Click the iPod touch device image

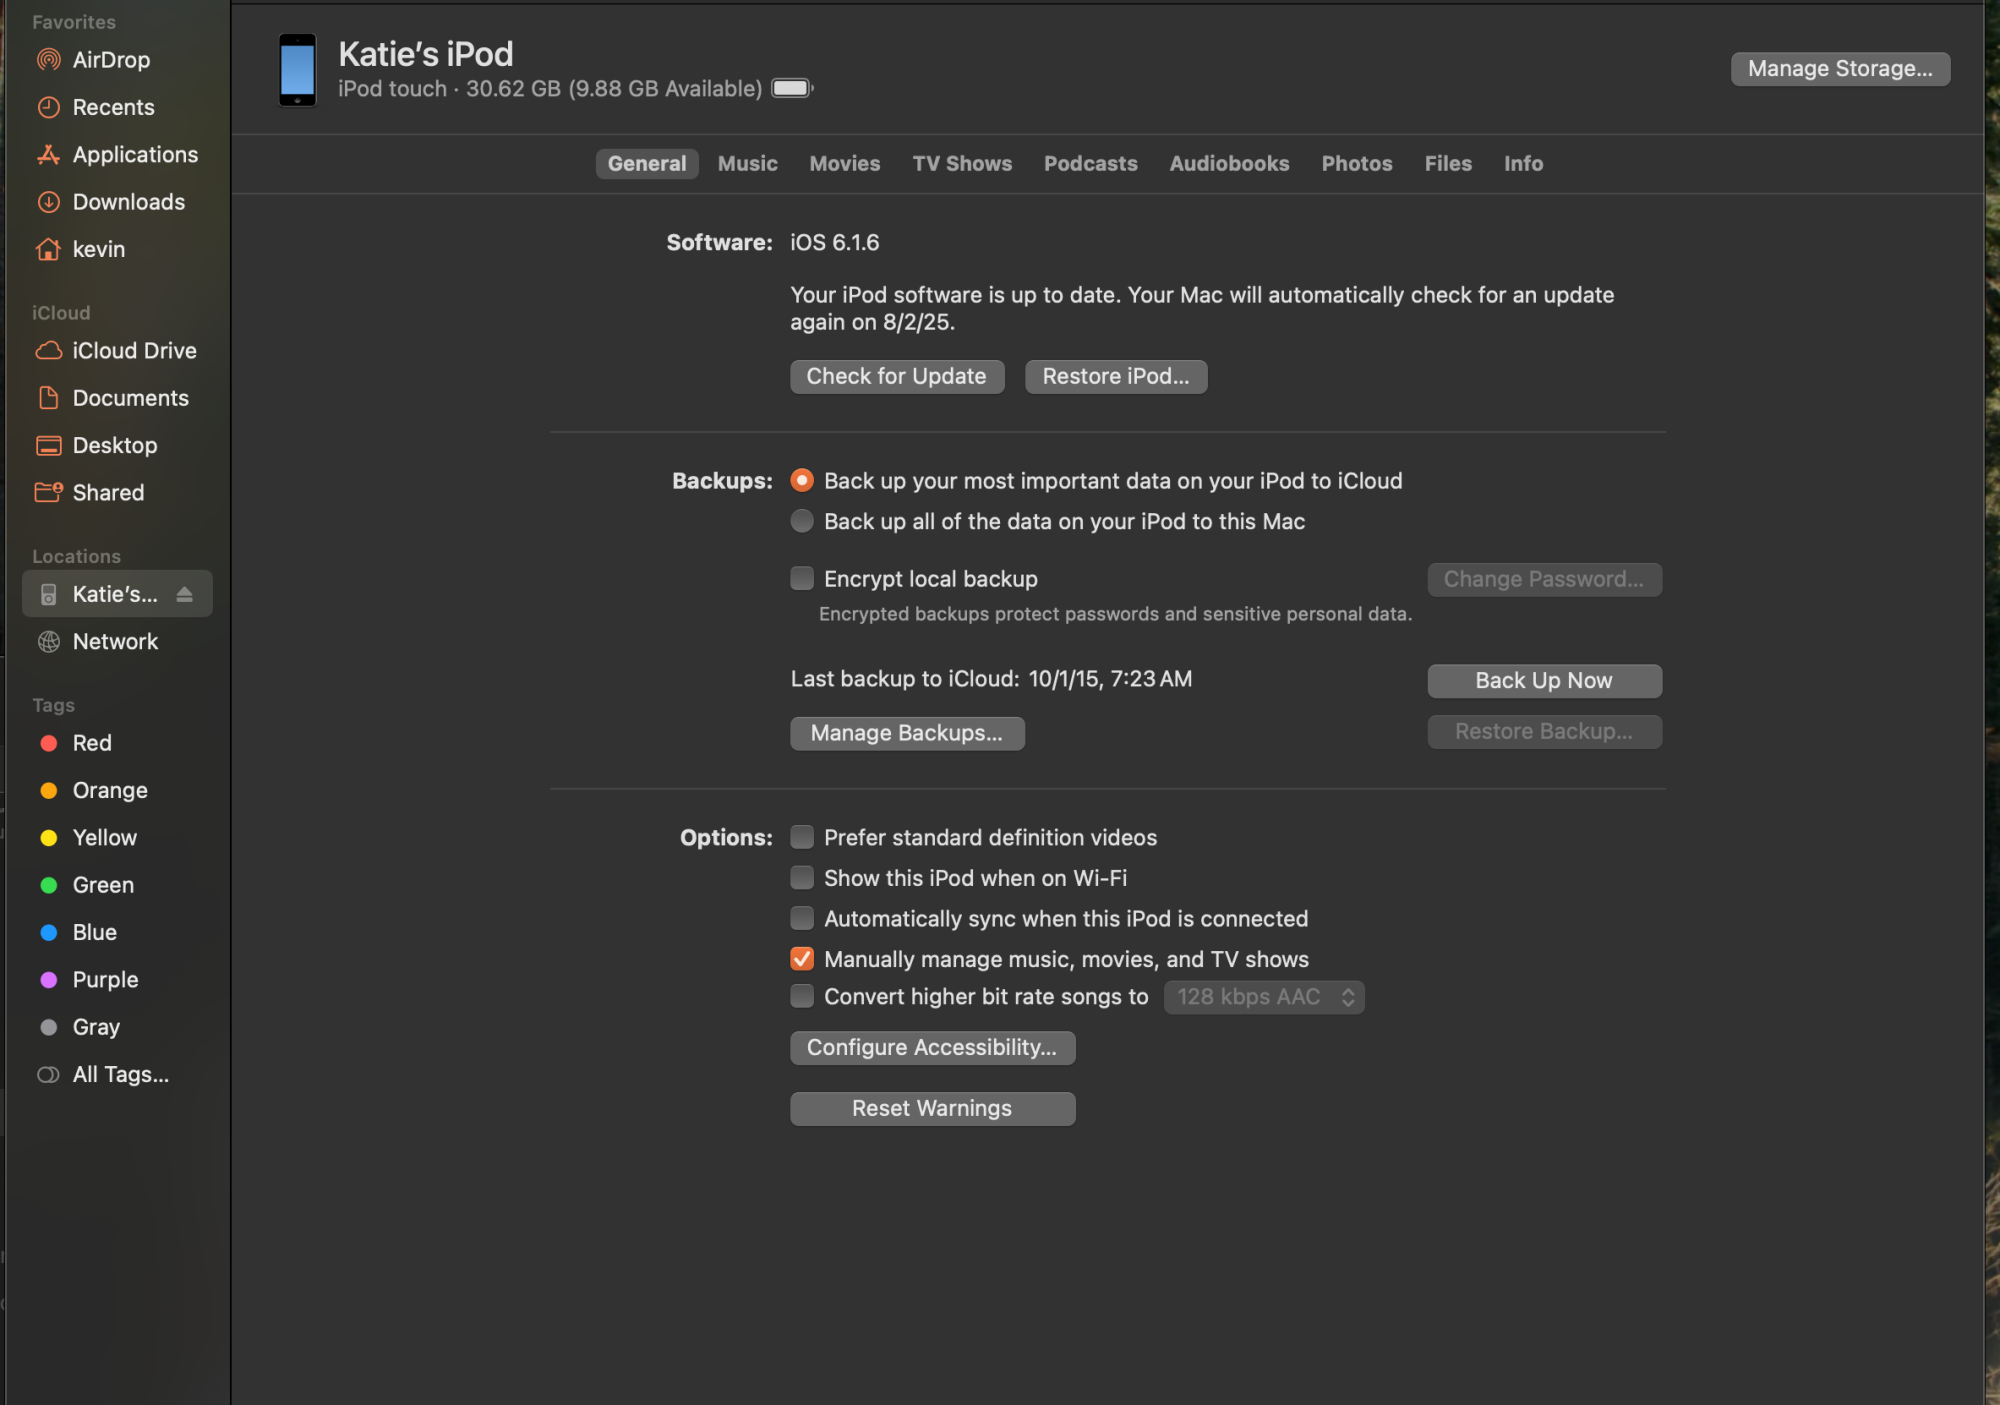coord(297,69)
